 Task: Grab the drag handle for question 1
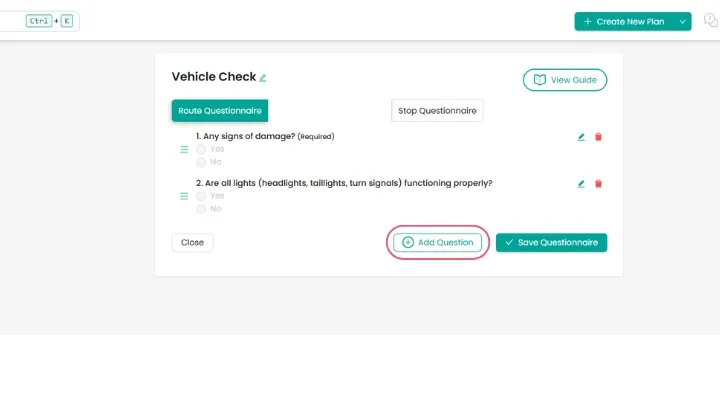(x=184, y=149)
